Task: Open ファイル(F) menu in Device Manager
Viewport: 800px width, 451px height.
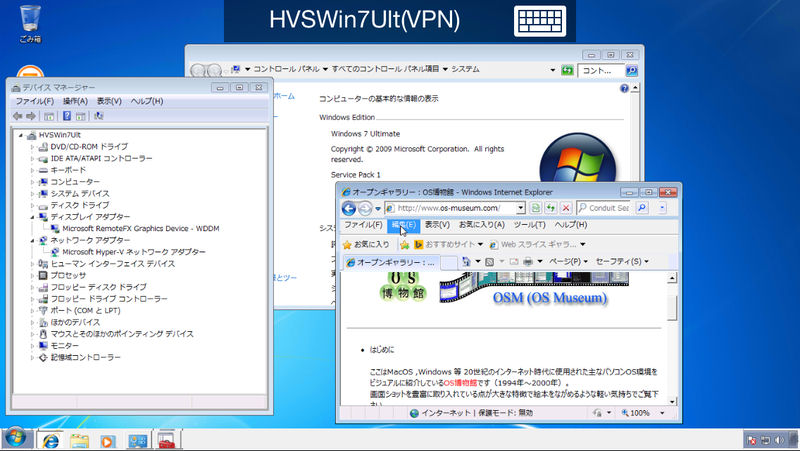Action: click(x=35, y=102)
